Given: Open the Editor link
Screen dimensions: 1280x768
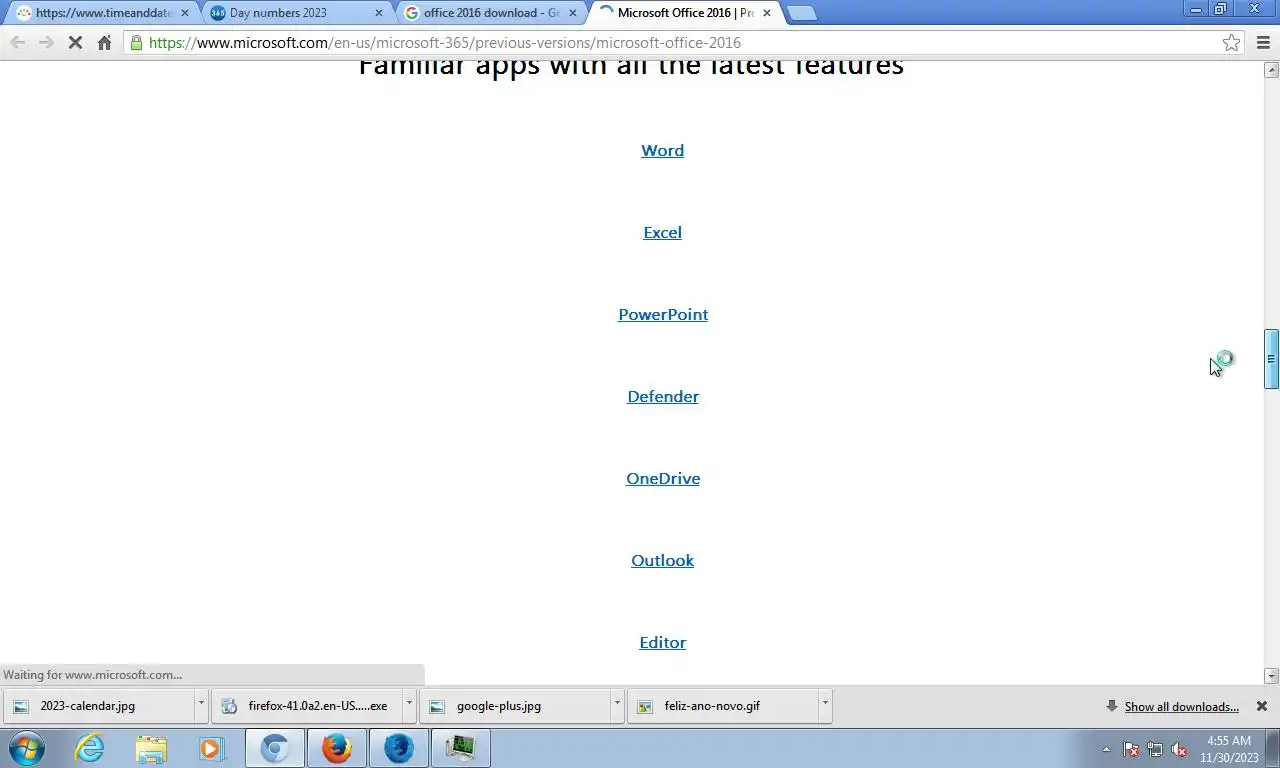Looking at the screenshot, I should tap(663, 642).
